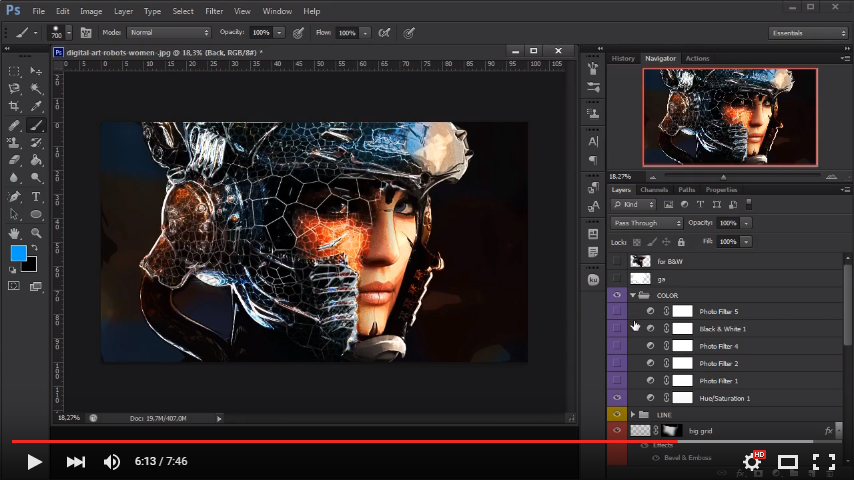Play the video

(34, 462)
